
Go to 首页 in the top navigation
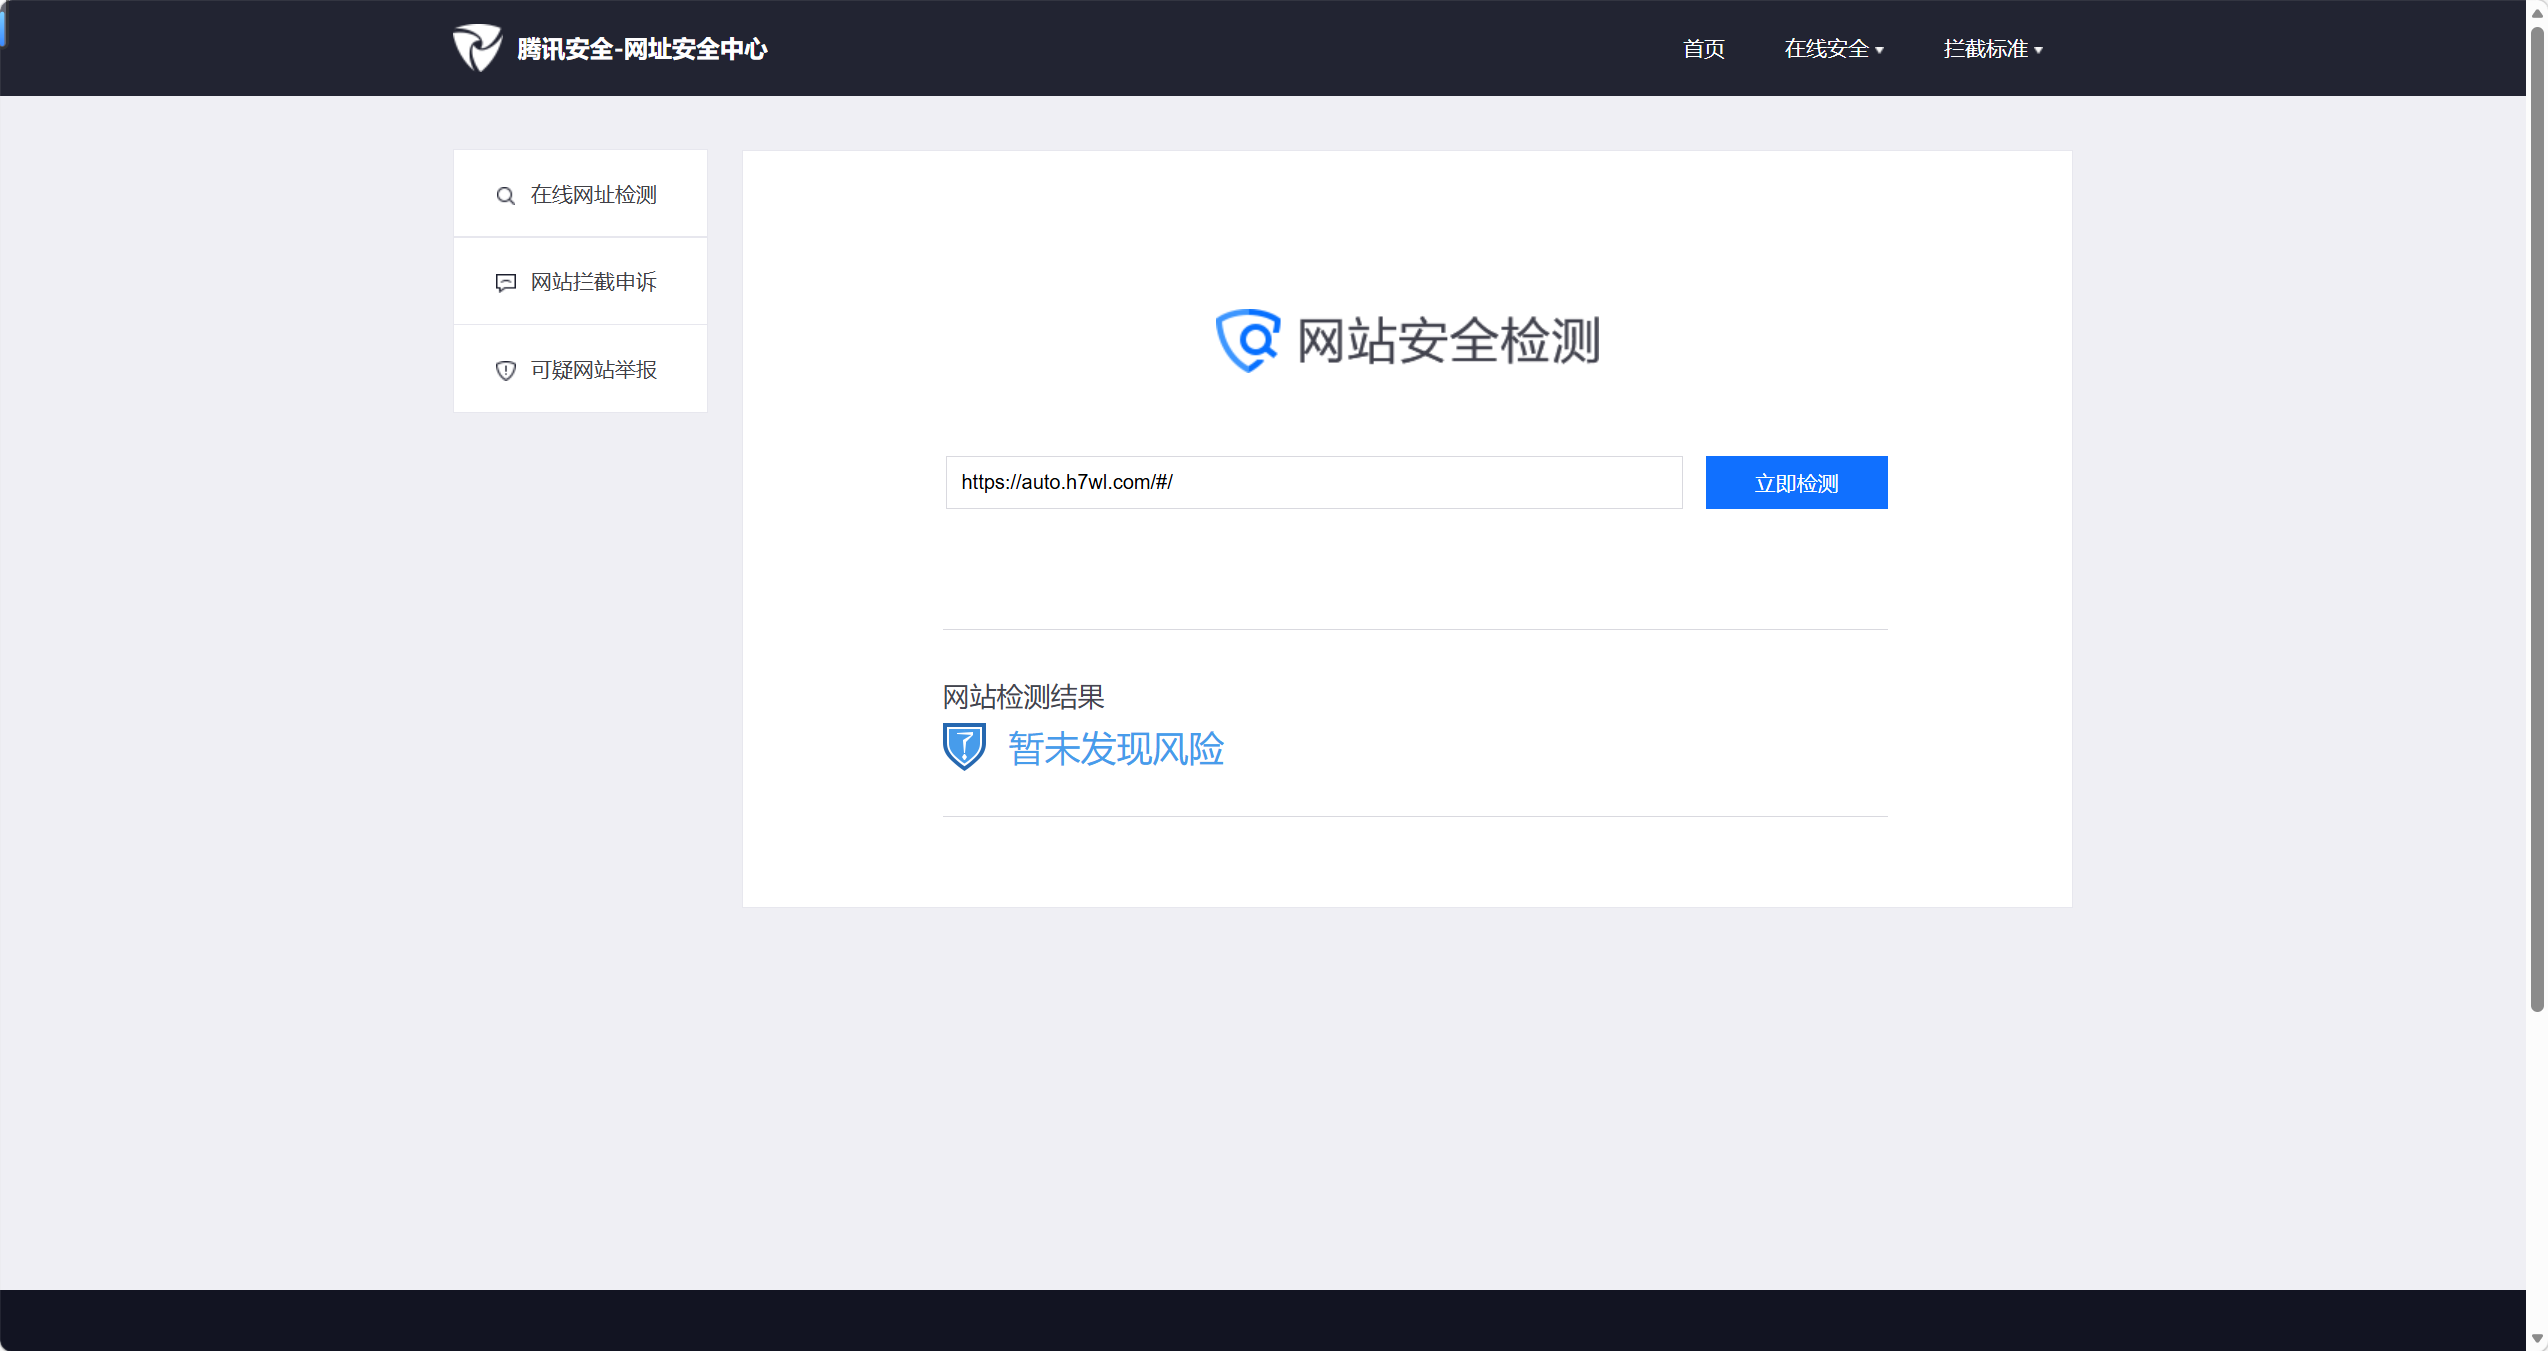point(1703,49)
